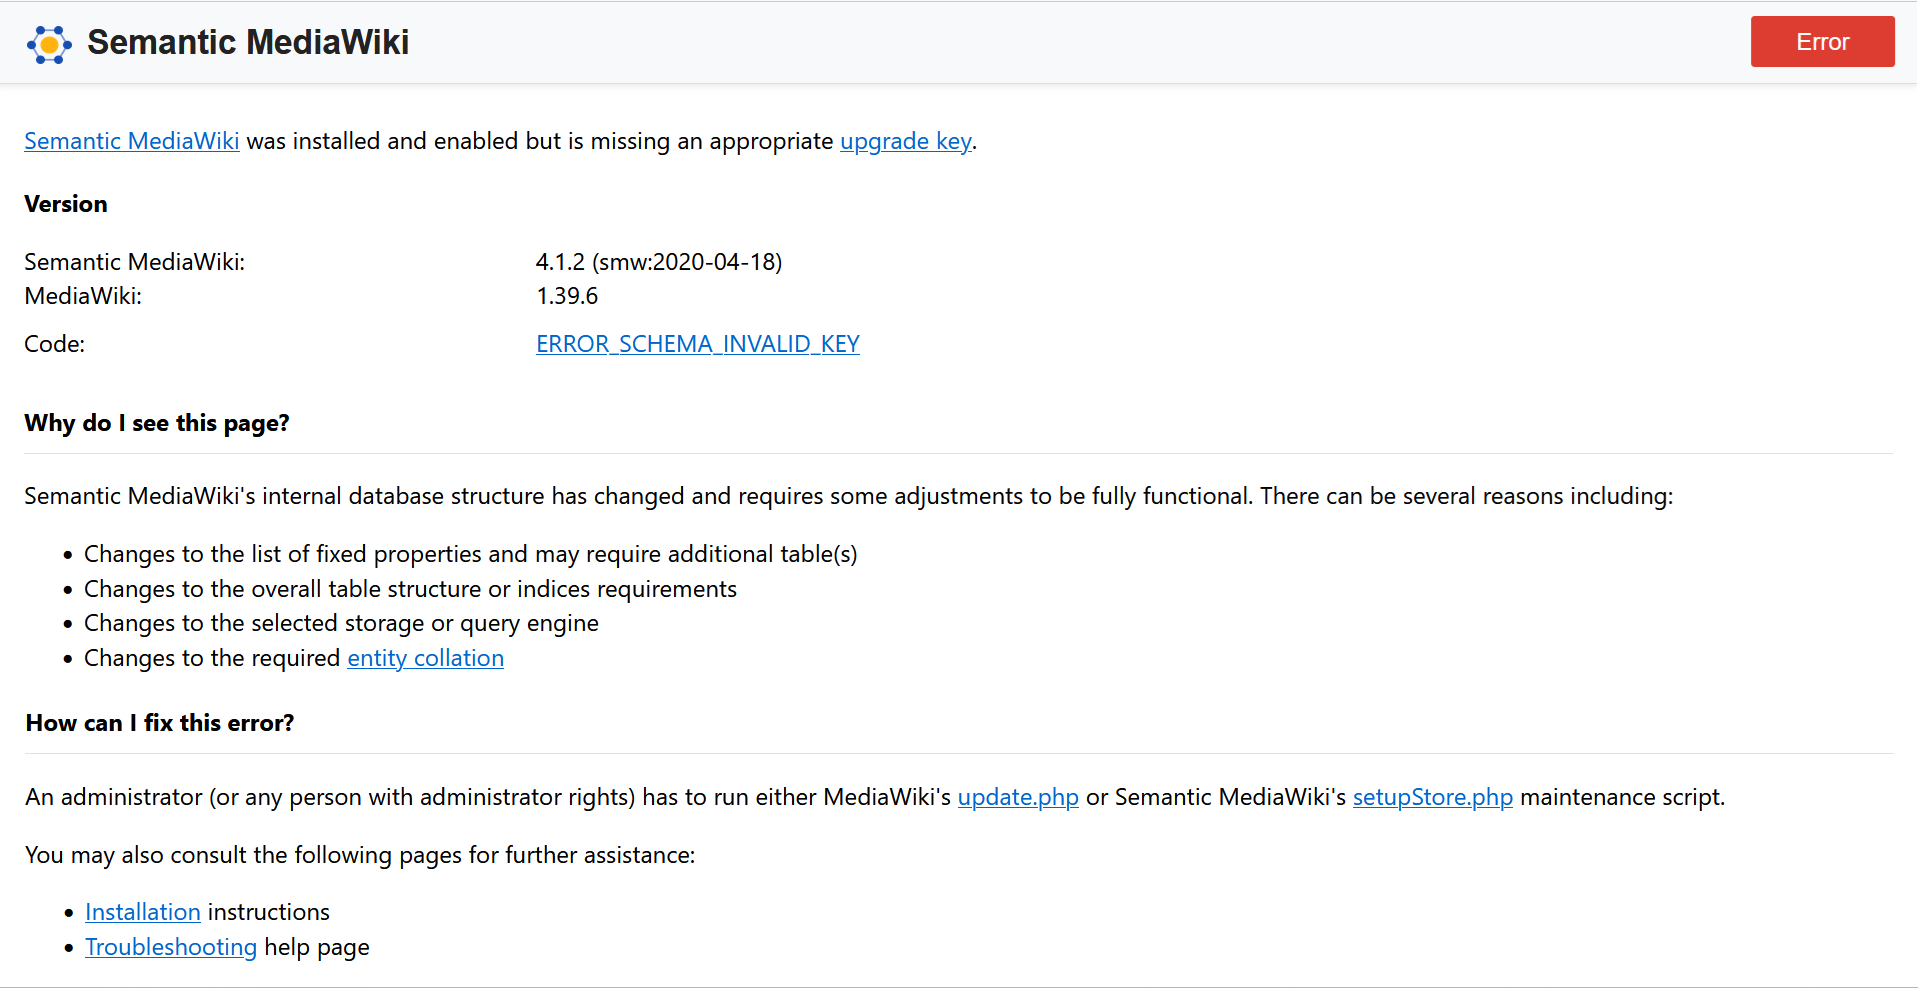Click the "You may also consult" sentence
1920x988 pixels.
coord(360,855)
